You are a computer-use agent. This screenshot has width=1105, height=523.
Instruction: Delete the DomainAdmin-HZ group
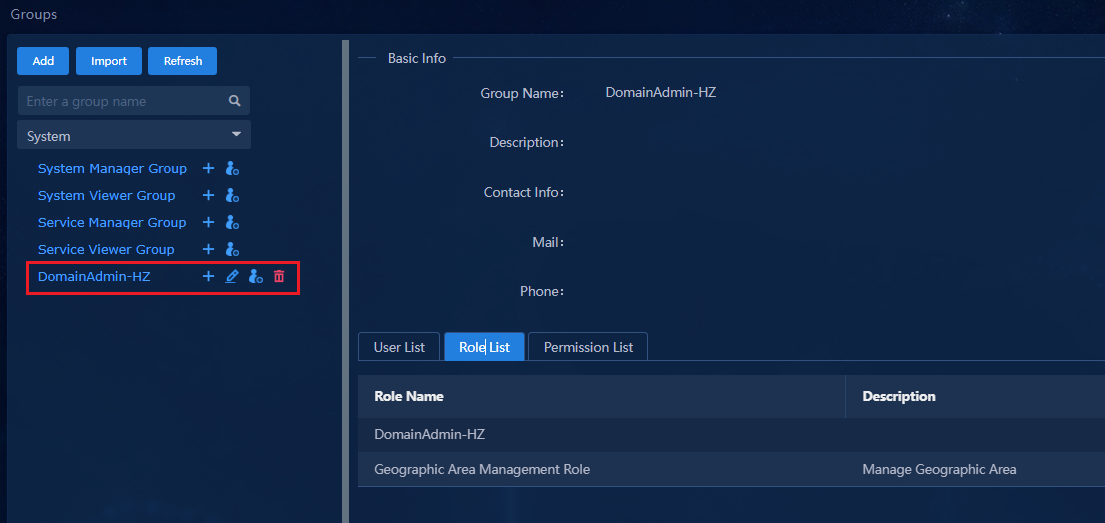pos(279,276)
